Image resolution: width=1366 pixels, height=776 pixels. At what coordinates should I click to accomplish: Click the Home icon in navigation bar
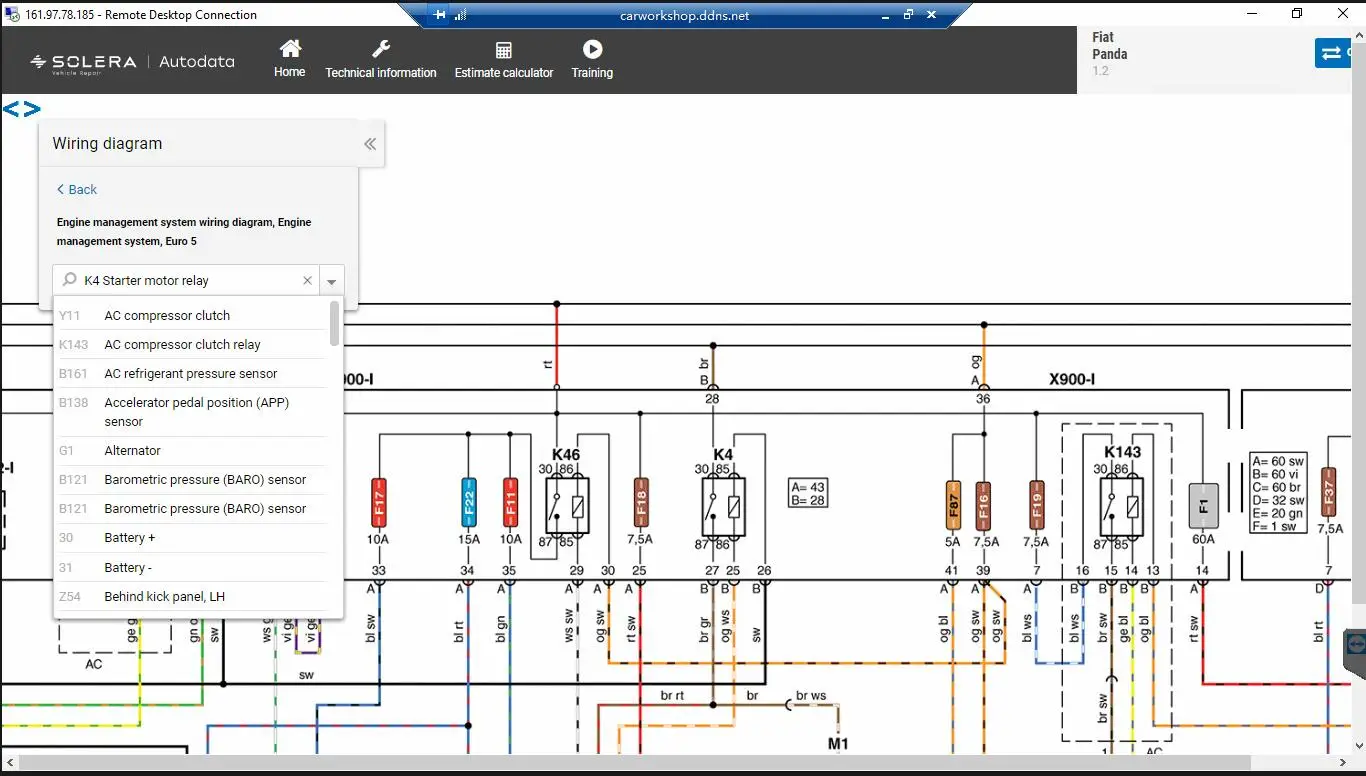pyautogui.click(x=290, y=50)
